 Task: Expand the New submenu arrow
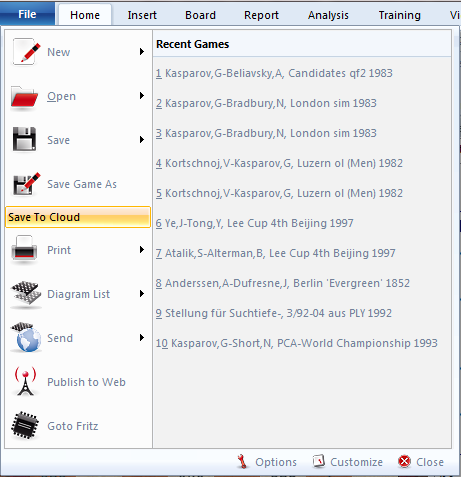point(142,52)
